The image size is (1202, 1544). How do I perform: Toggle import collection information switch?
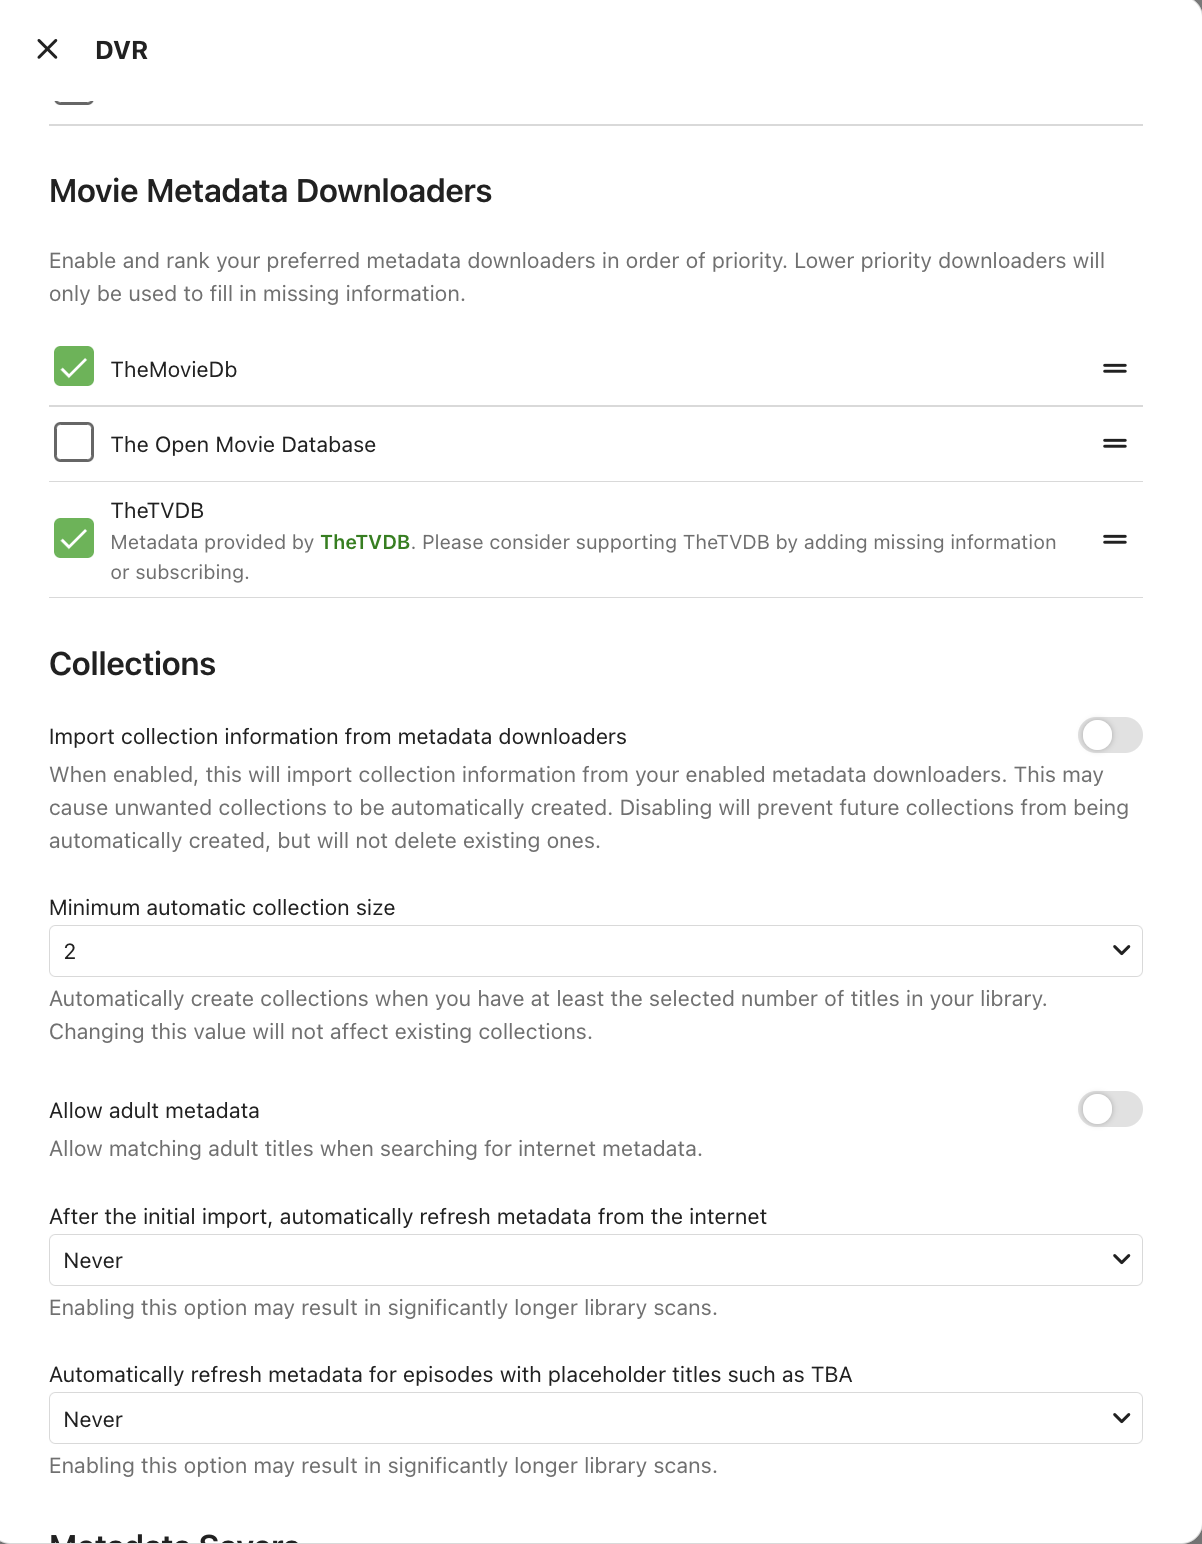1110,736
